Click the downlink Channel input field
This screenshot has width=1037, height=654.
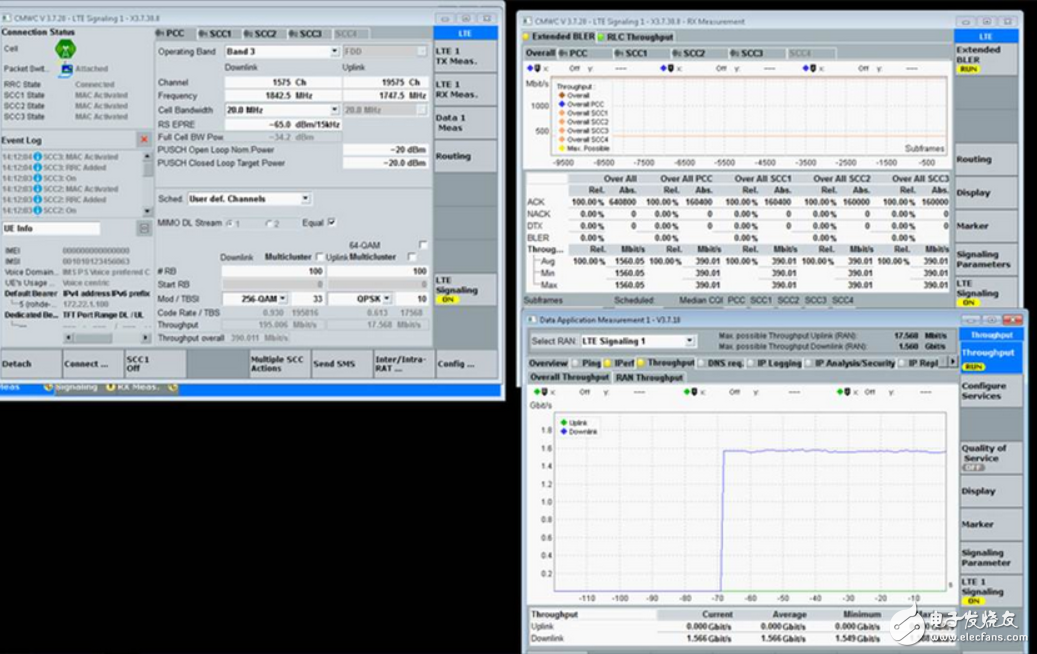click(x=282, y=82)
